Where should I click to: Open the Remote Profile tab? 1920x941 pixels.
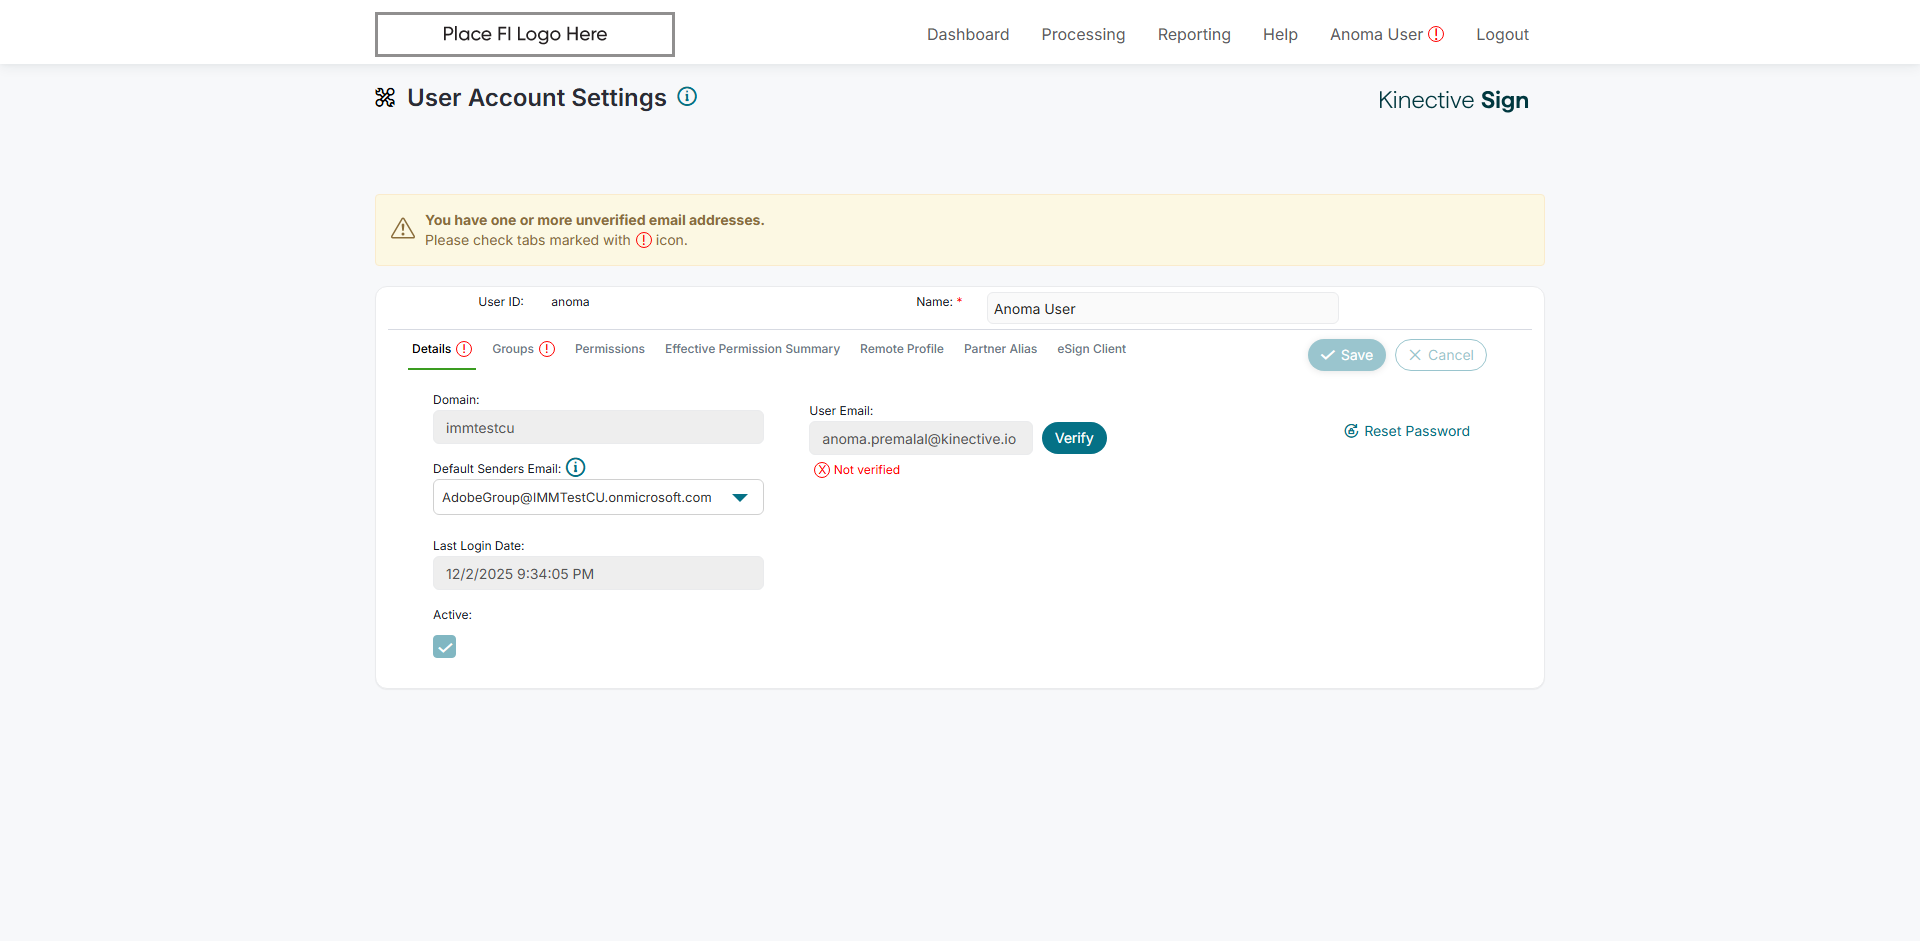[902, 349]
